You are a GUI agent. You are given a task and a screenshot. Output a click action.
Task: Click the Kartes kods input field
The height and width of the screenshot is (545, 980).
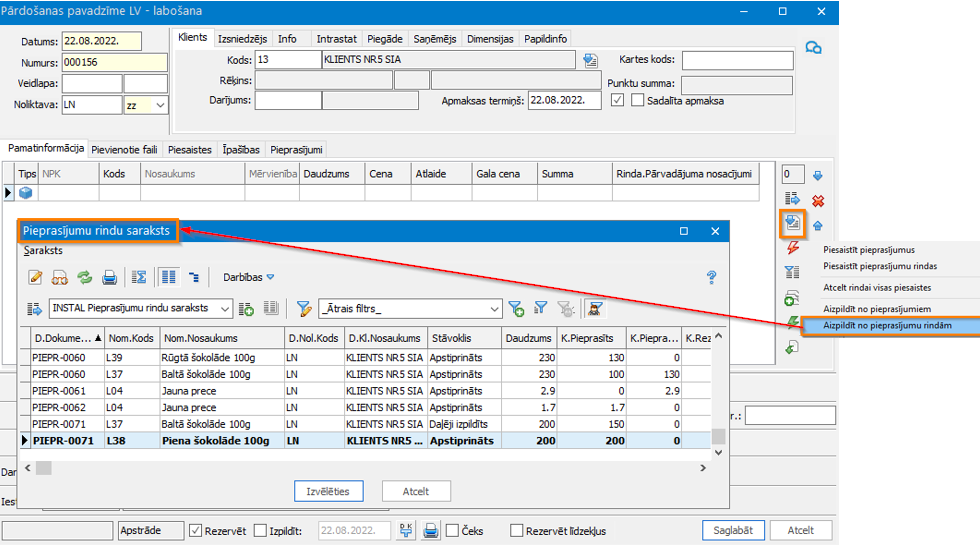(737, 61)
